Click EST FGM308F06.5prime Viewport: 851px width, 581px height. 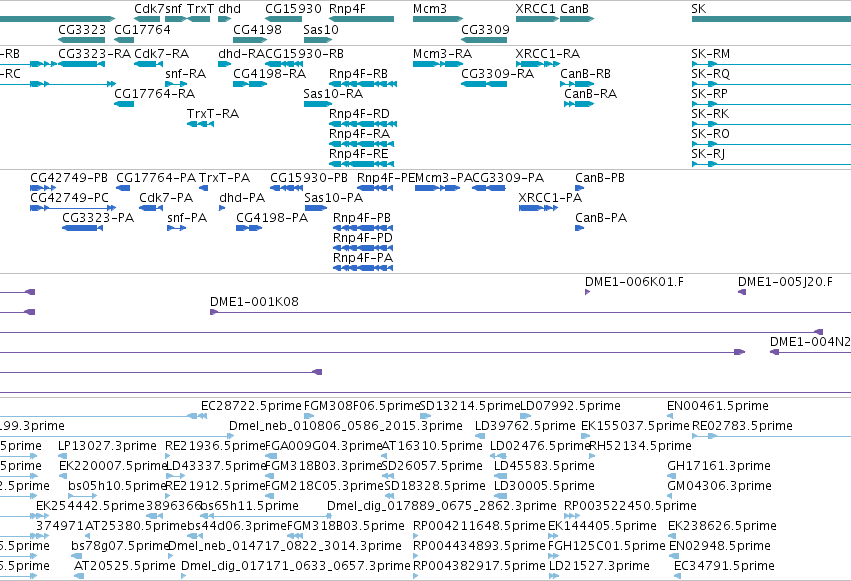362,406
